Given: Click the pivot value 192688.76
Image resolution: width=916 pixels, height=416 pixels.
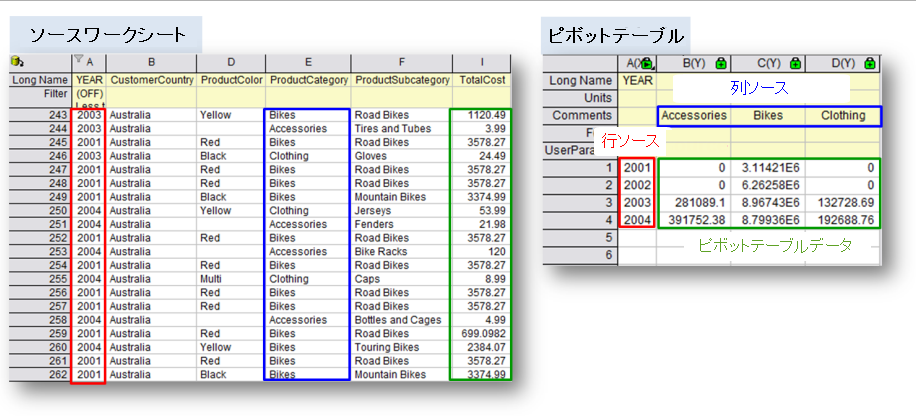Looking at the screenshot, I should coord(842,220).
